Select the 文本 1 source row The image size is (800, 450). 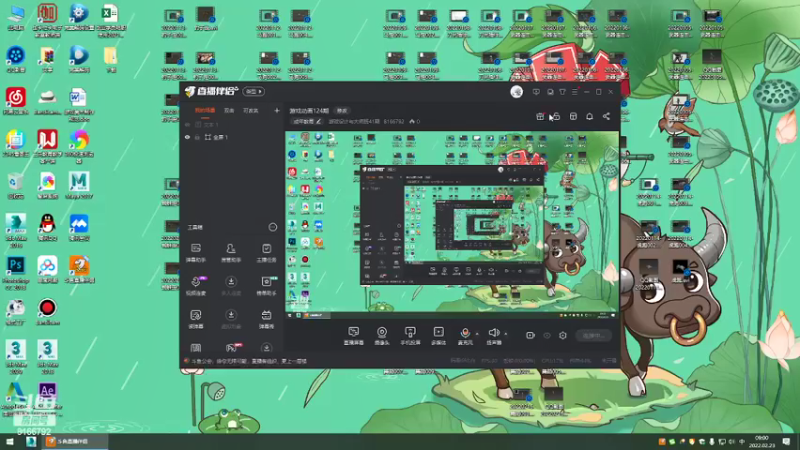[x=232, y=124]
